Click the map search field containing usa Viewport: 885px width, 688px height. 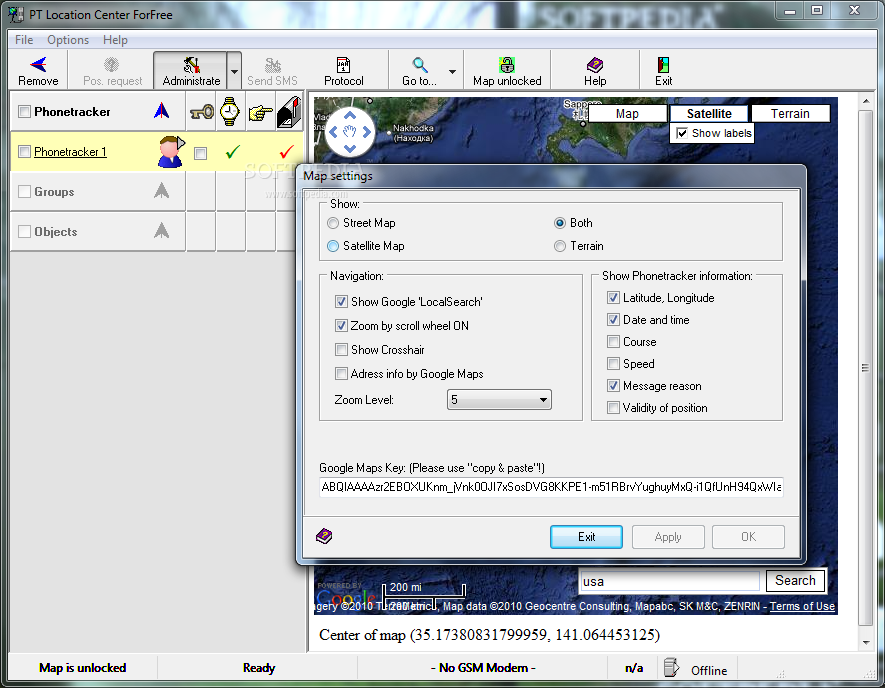[x=670, y=581]
